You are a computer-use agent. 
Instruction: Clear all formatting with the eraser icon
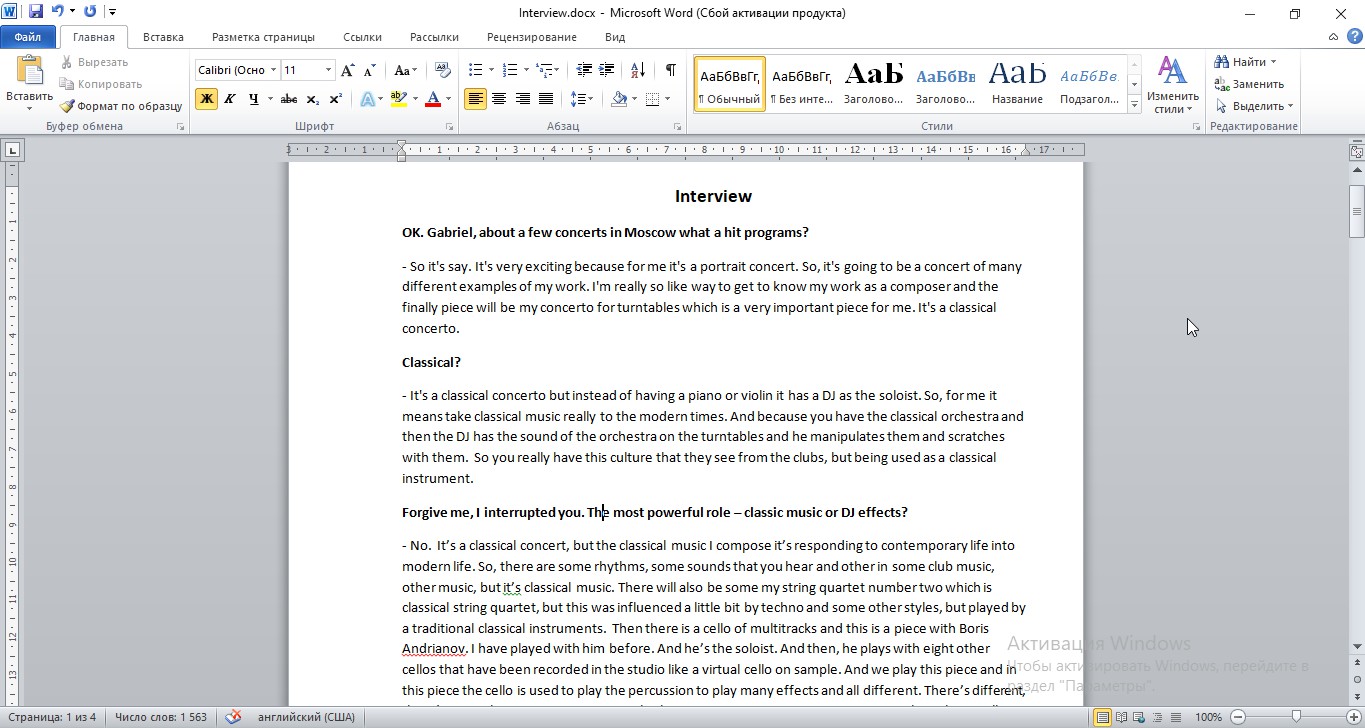[443, 70]
